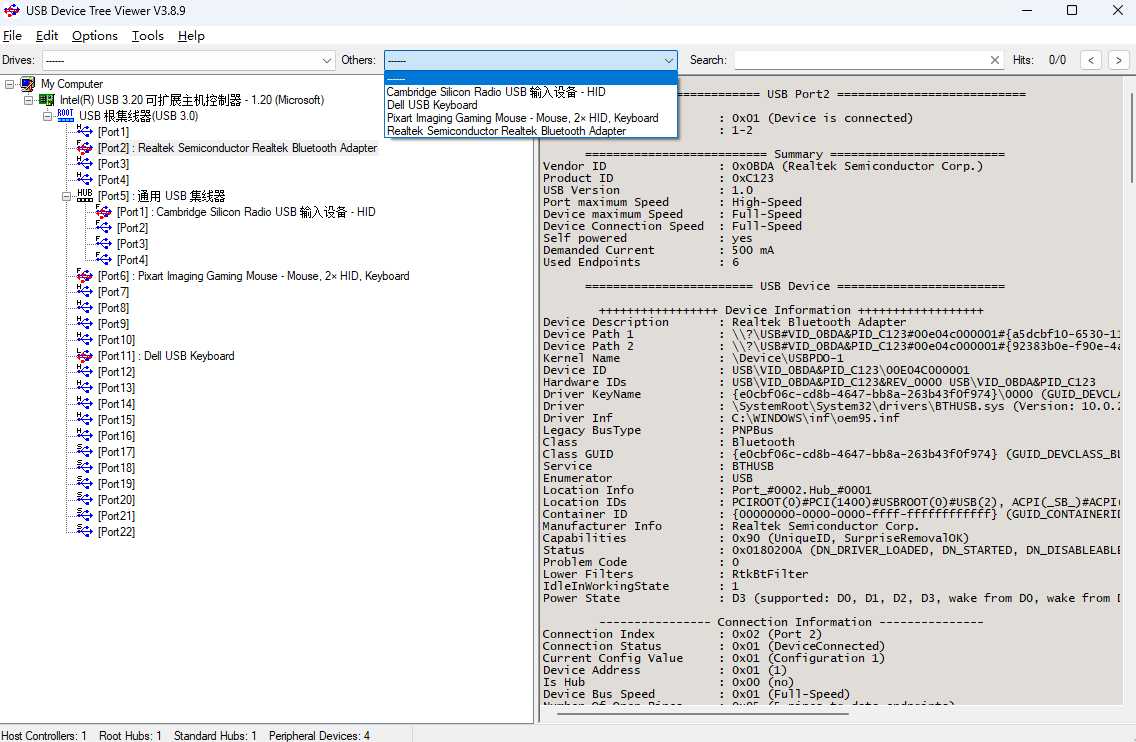The height and width of the screenshot is (742, 1136).
Task: Collapse the Intel USB host controller node
Action: [29, 100]
